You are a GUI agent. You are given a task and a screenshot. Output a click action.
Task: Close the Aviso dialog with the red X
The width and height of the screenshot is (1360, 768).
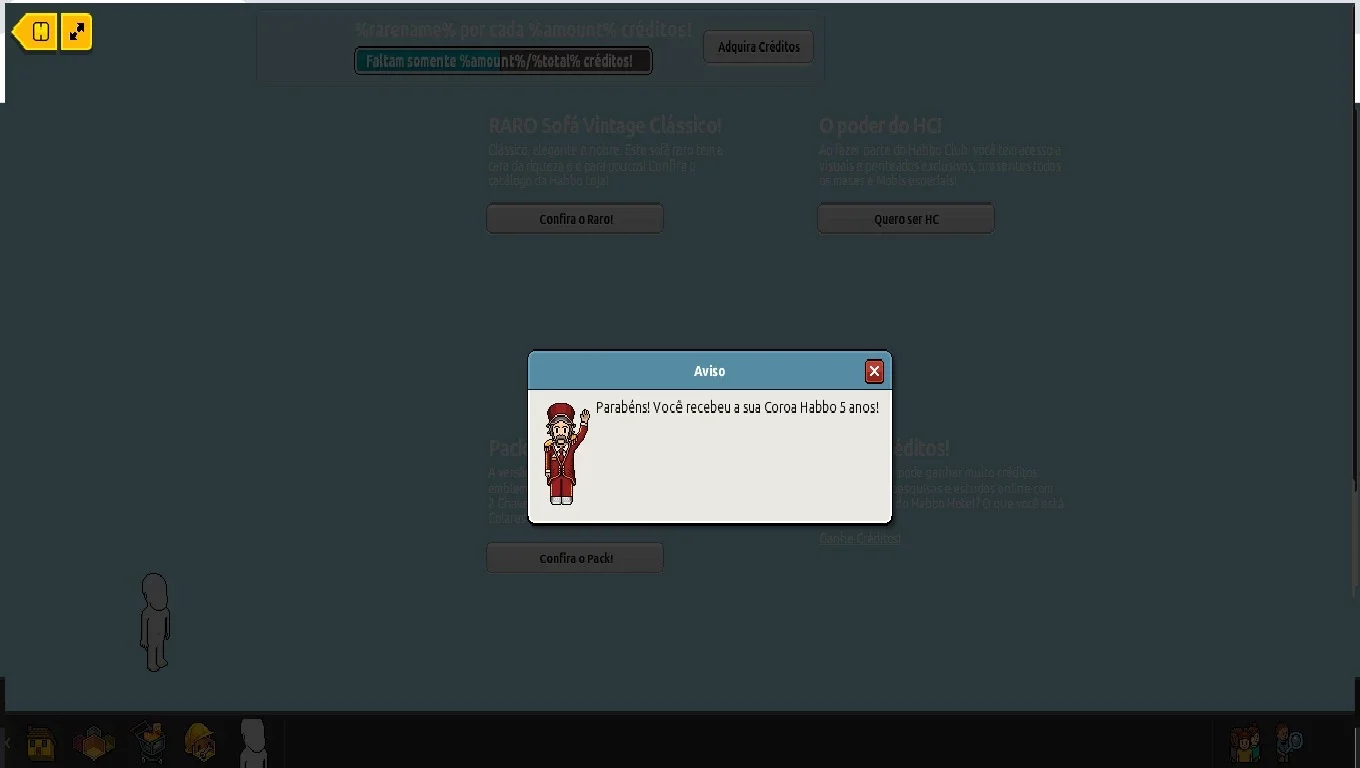[x=874, y=371]
